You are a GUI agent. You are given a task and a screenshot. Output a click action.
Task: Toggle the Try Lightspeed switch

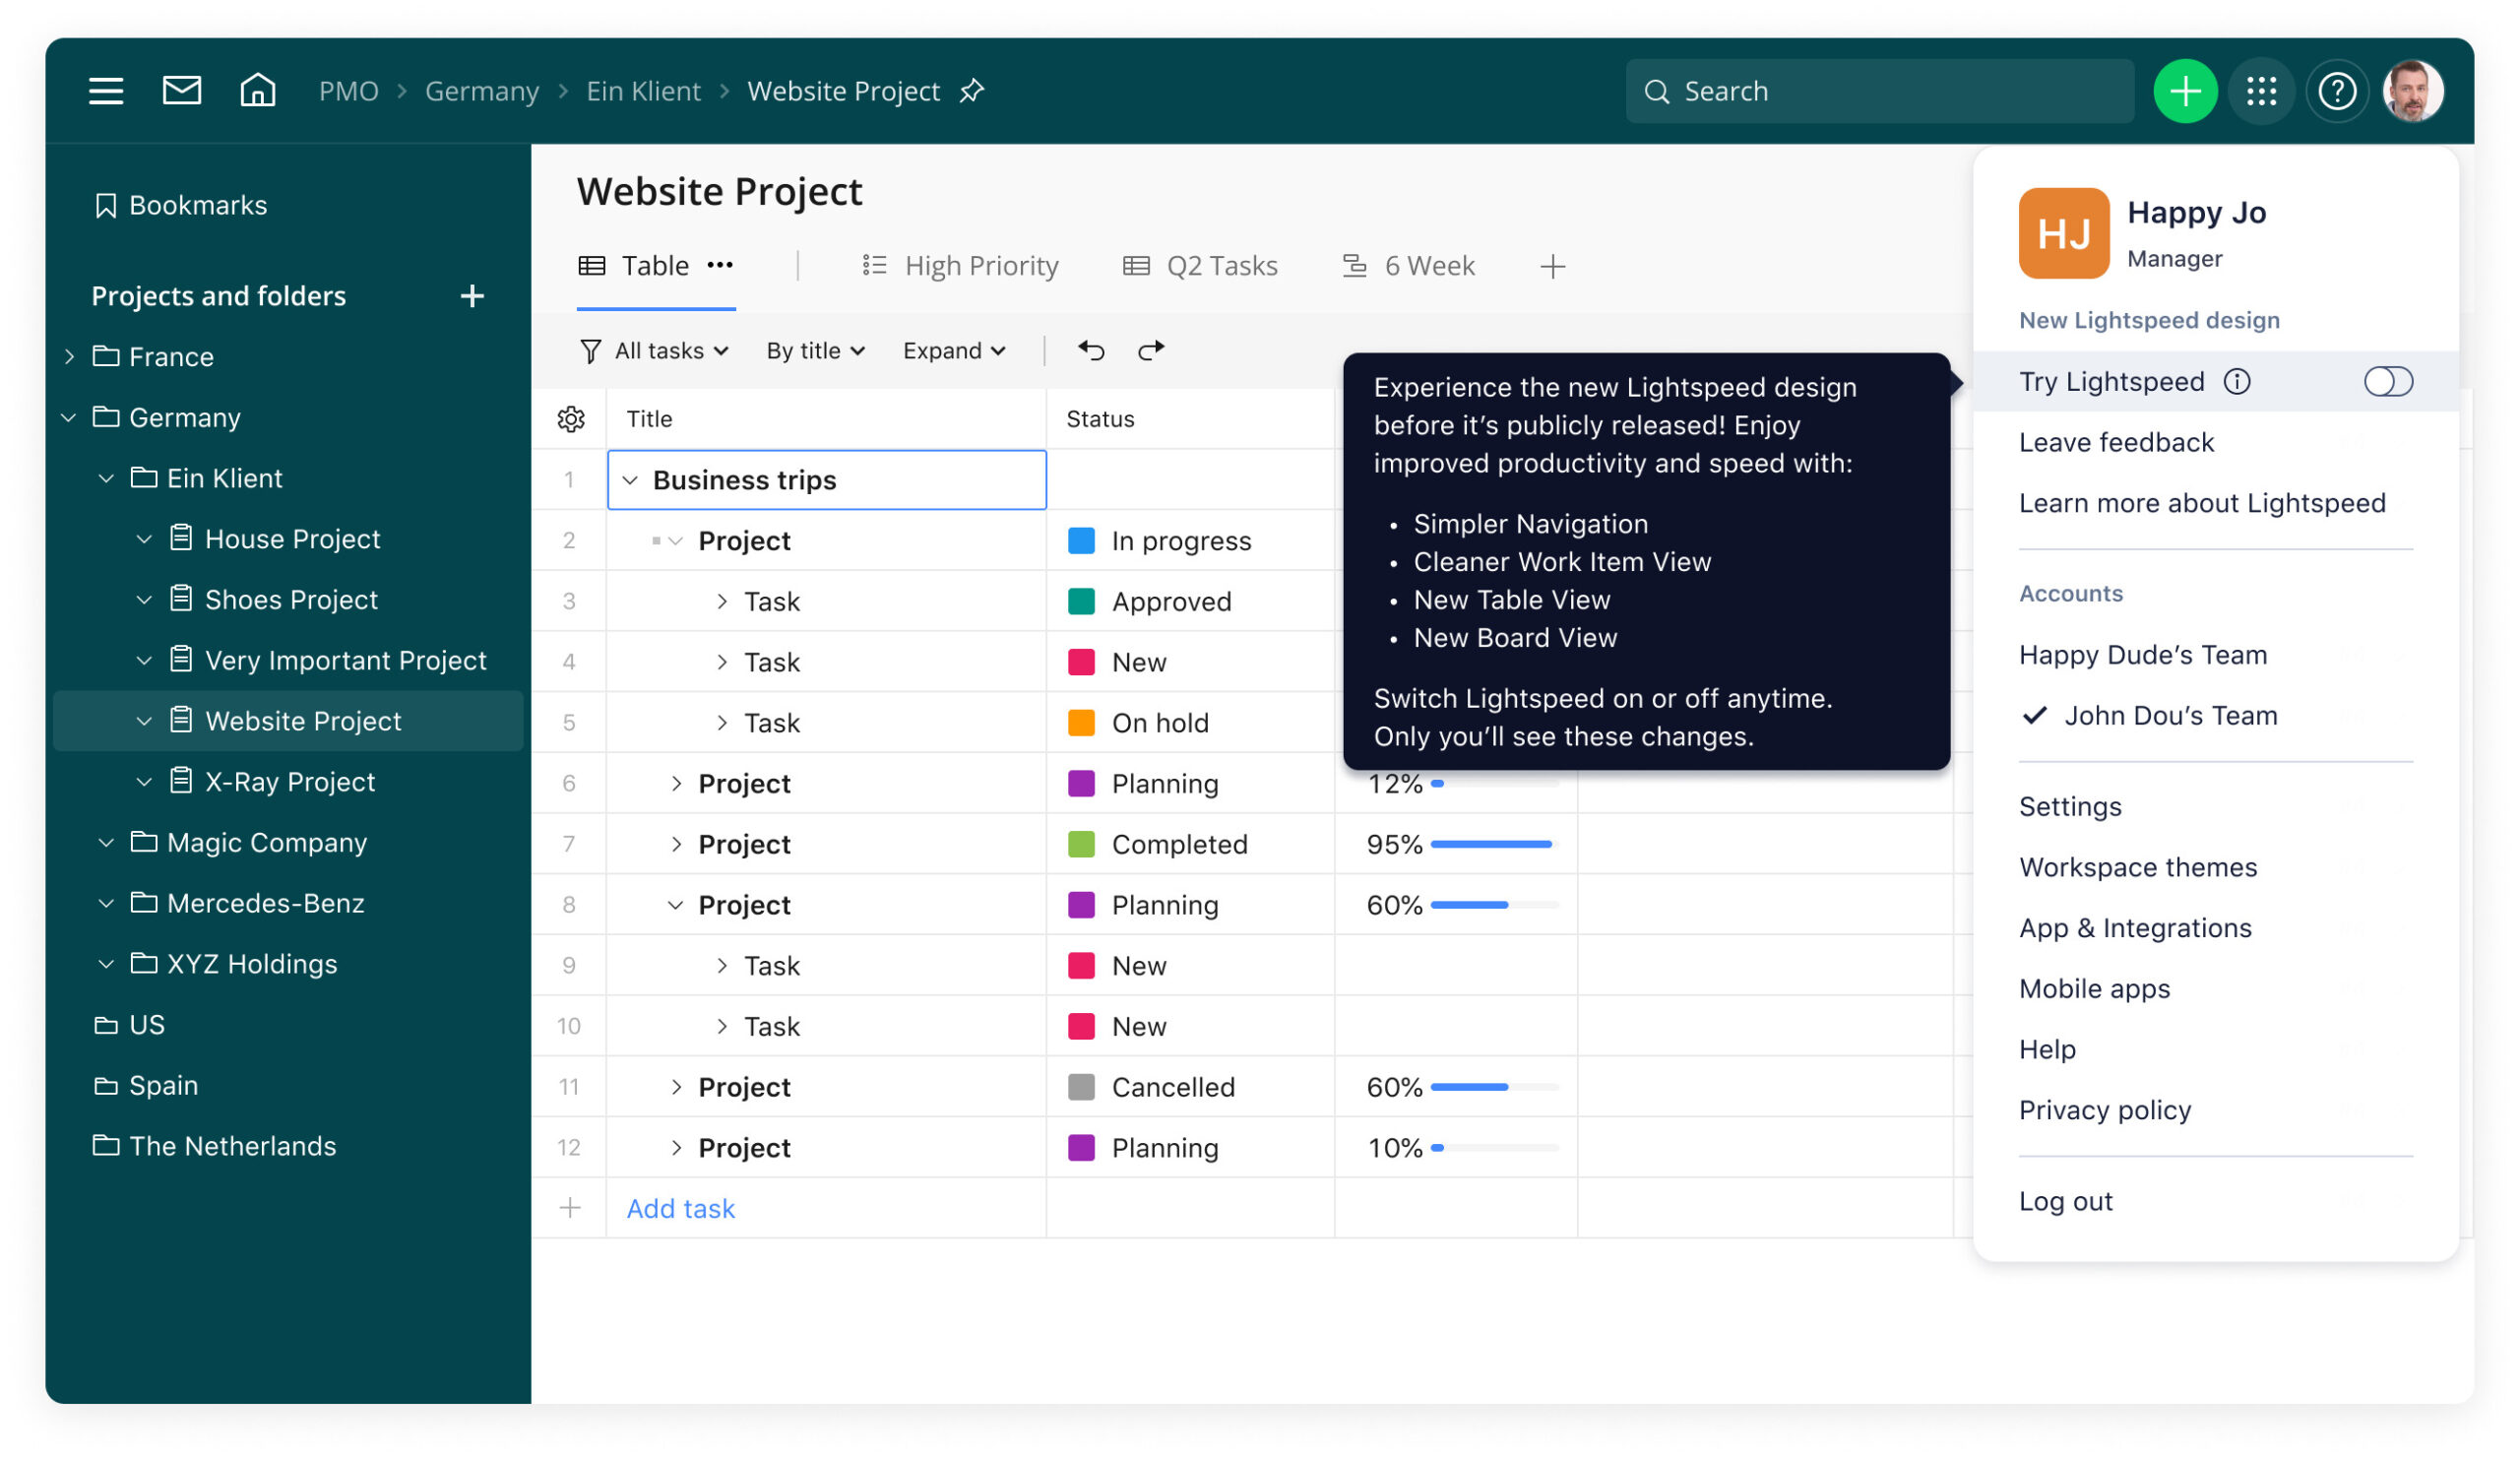coord(2388,381)
